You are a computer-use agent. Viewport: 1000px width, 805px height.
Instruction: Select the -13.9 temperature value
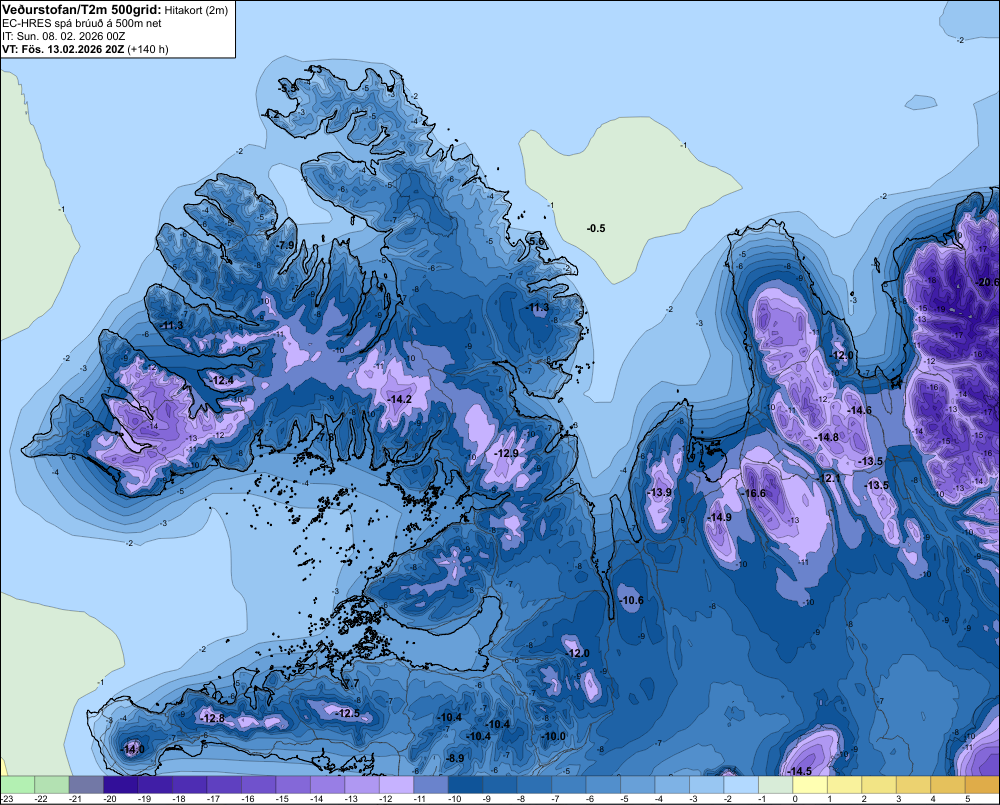[x=659, y=492]
